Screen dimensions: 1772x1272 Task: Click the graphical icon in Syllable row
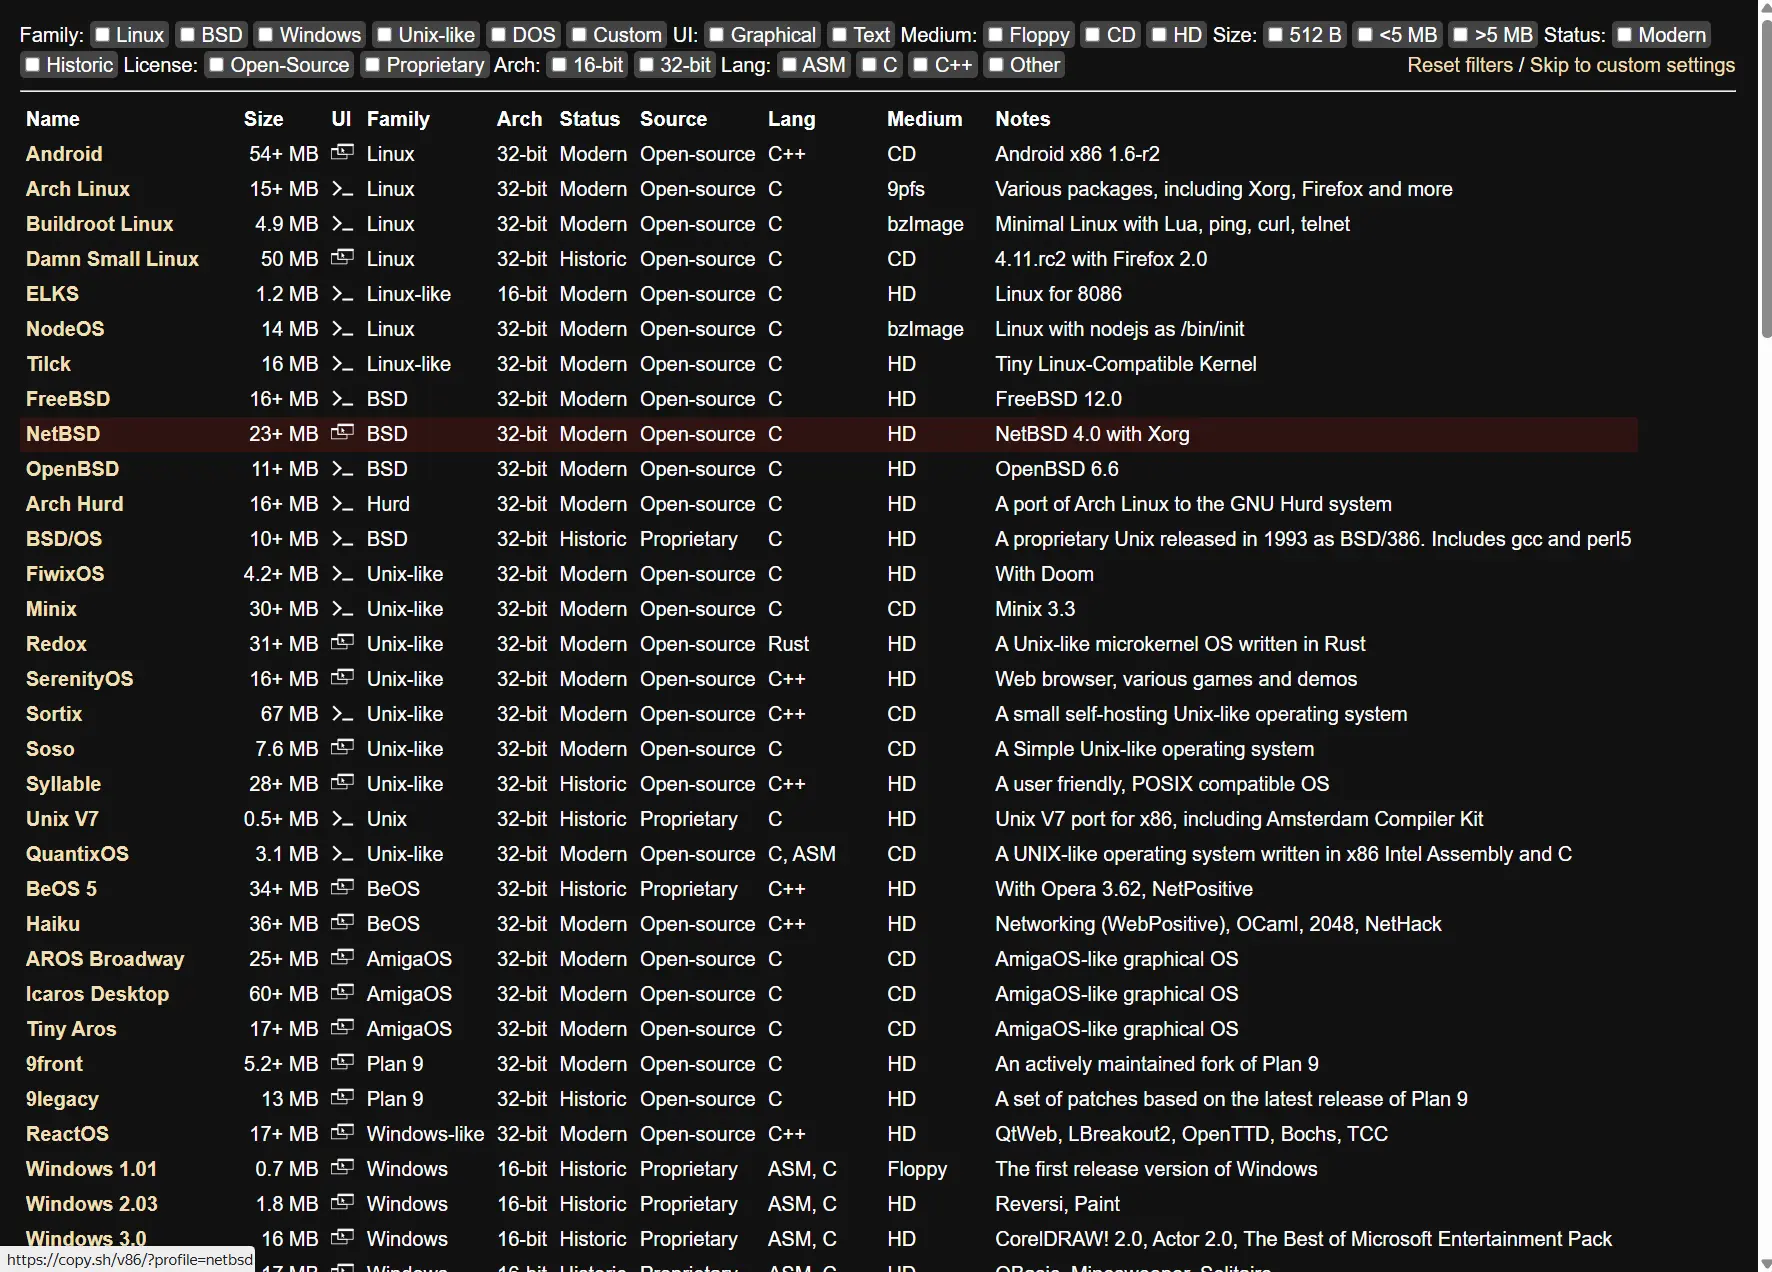pyautogui.click(x=342, y=783)
